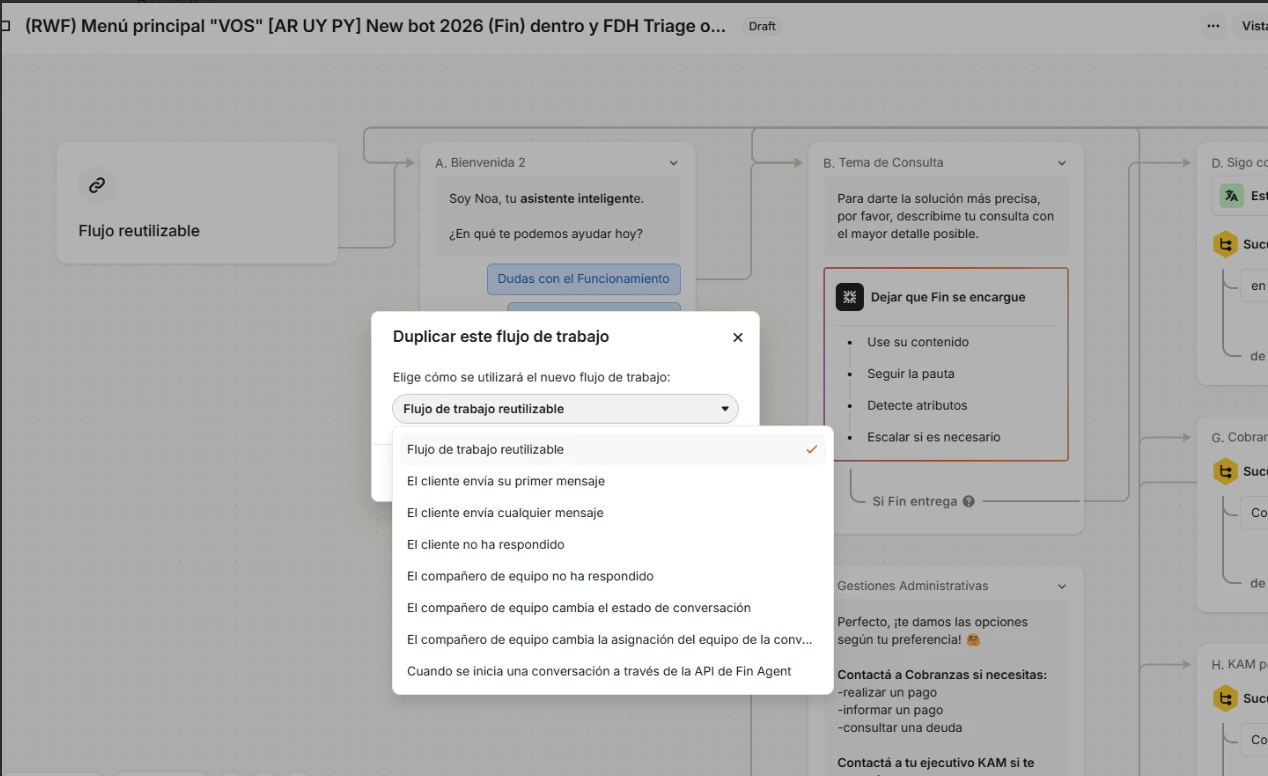This screenshot has height=776, width=1268.
Task: Click the Use su contenido bullet
Action: pyautogui.click(x=918, y=342)
